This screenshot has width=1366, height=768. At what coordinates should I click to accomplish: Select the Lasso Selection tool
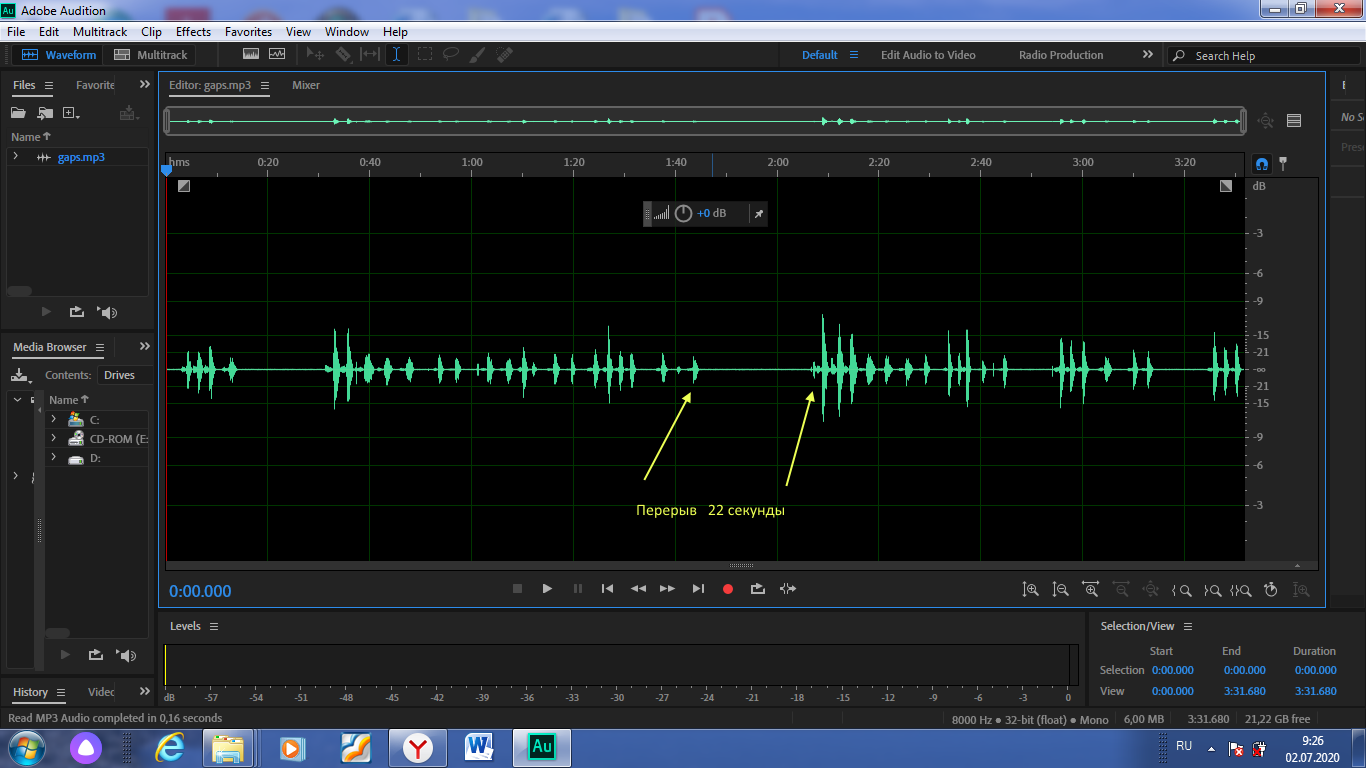click(x=451, y=55)
